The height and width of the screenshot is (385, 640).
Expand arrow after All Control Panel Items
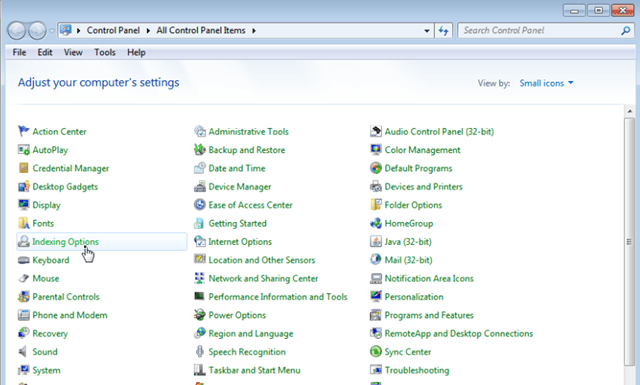pyautogui.click(x=253, y=31)
